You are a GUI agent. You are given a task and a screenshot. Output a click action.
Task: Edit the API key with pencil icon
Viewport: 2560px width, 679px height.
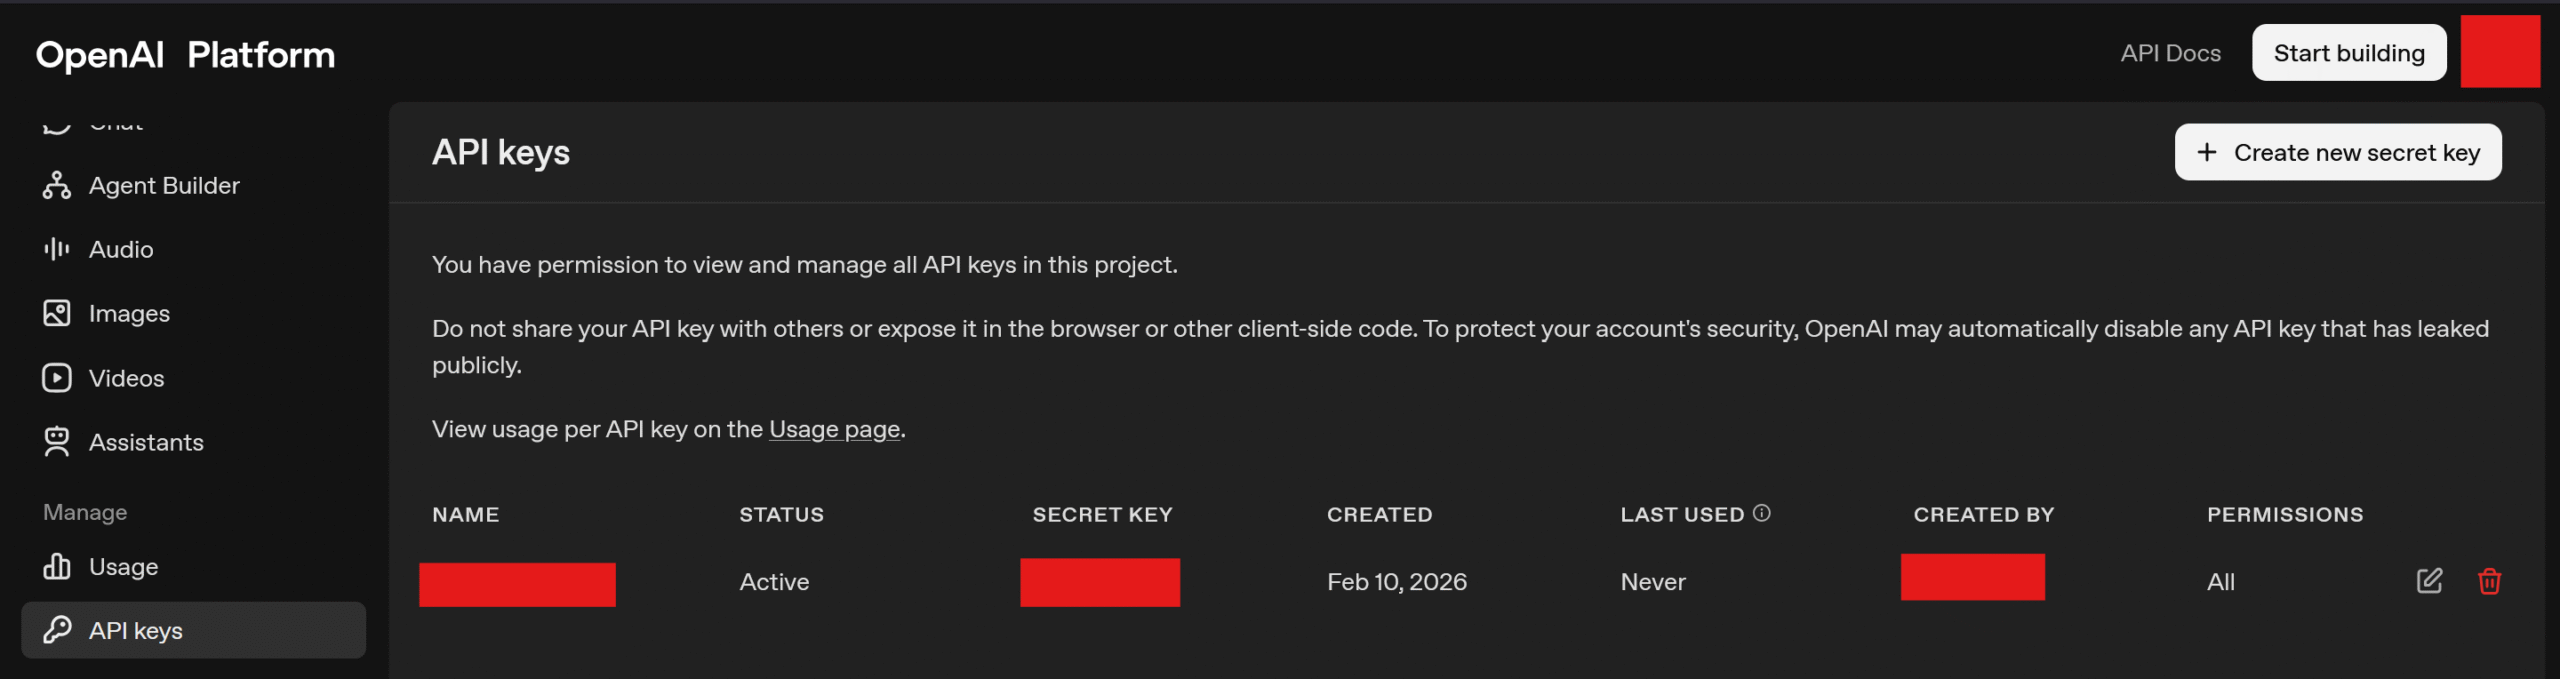2429,581
